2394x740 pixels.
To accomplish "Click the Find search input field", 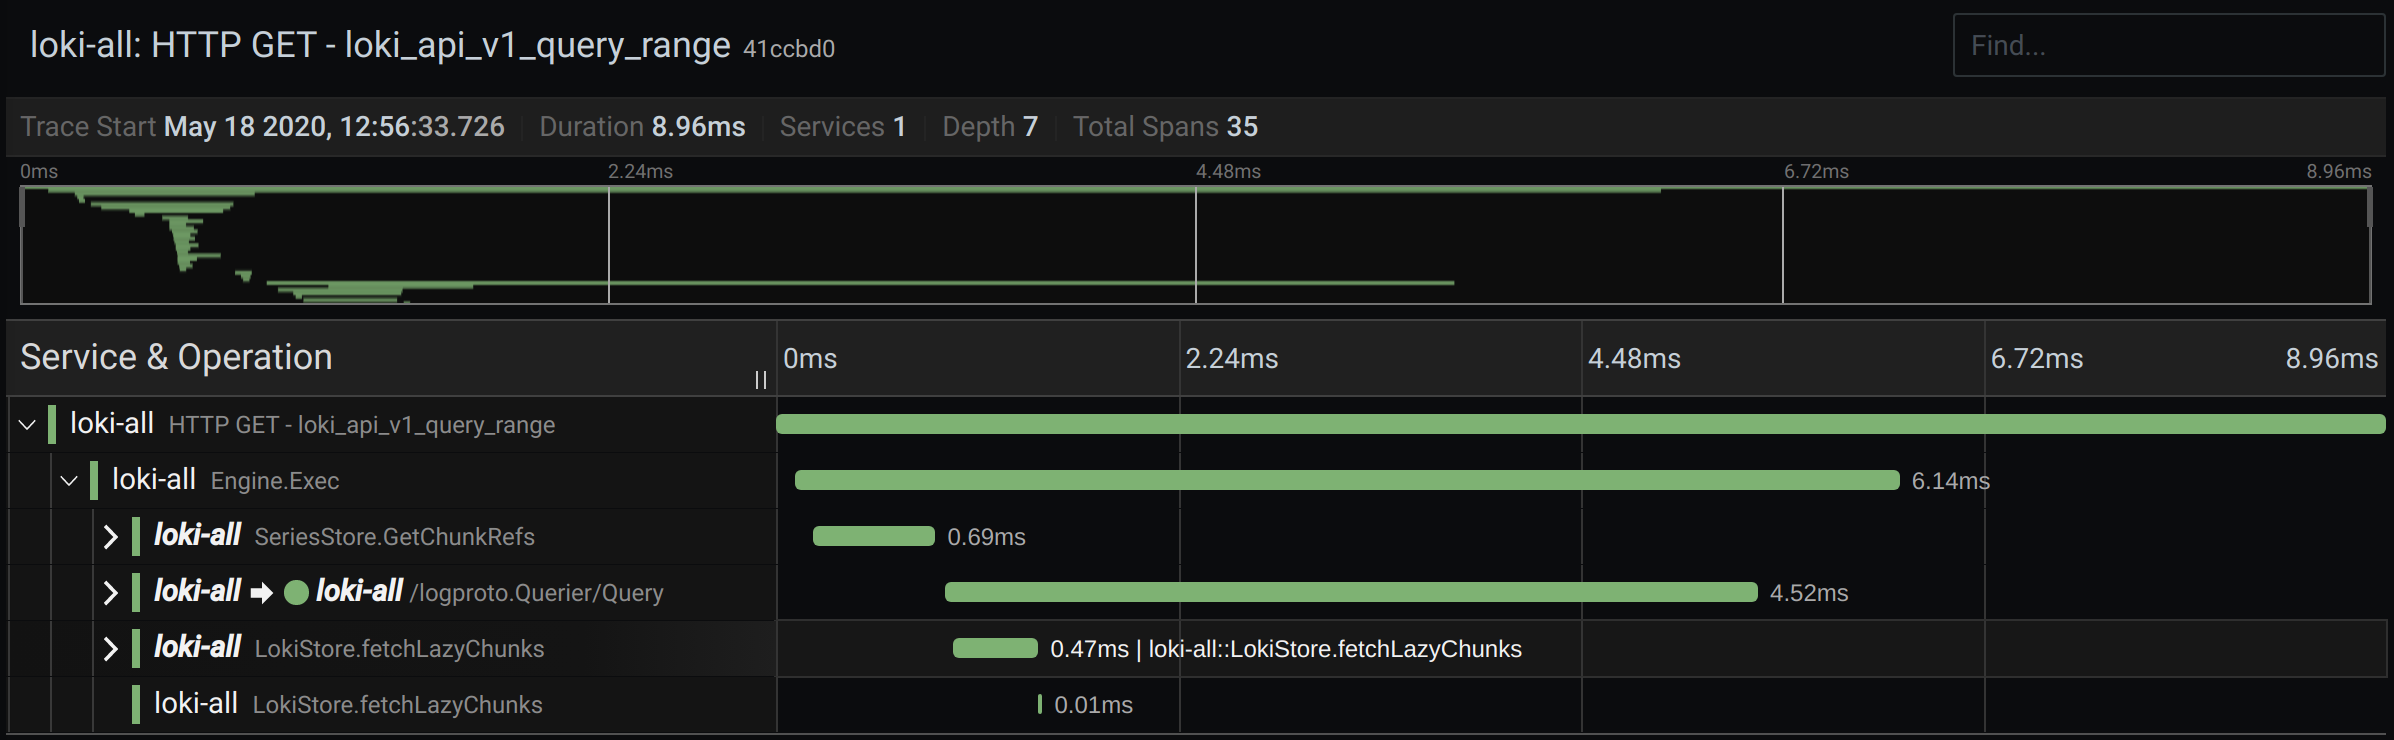I will pos(2167,45).
